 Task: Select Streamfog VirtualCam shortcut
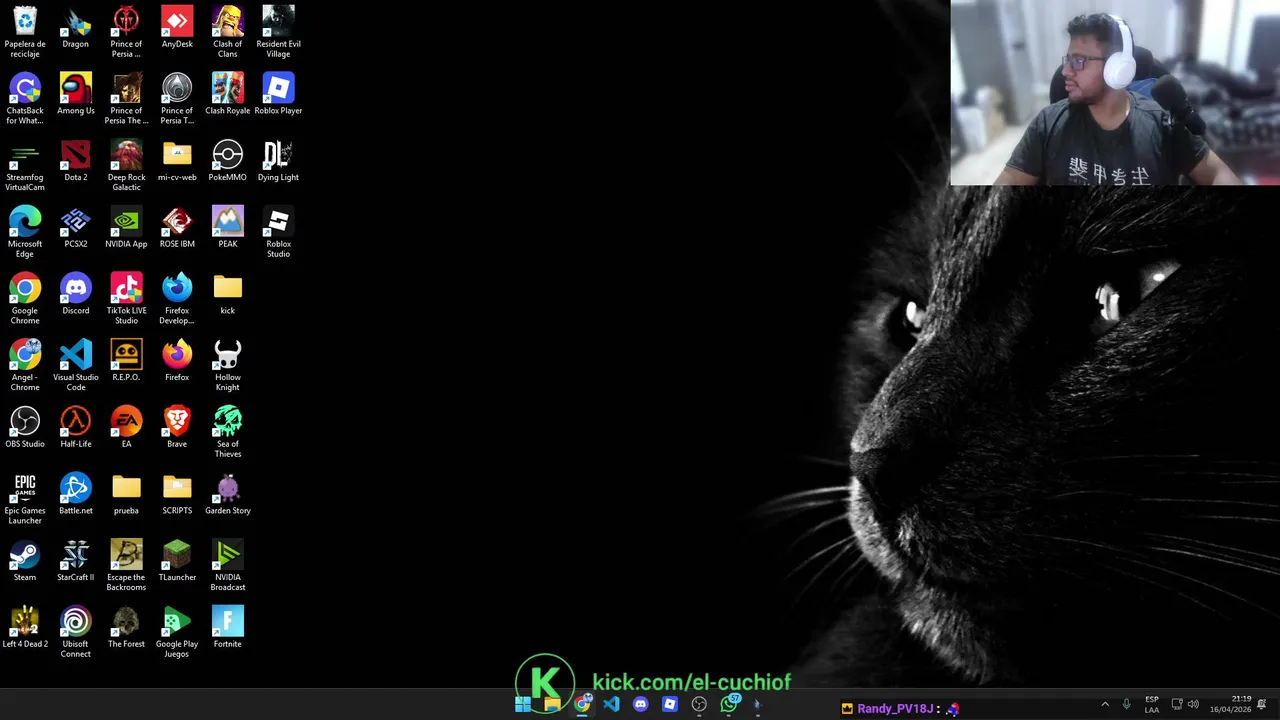pos(25,165)
